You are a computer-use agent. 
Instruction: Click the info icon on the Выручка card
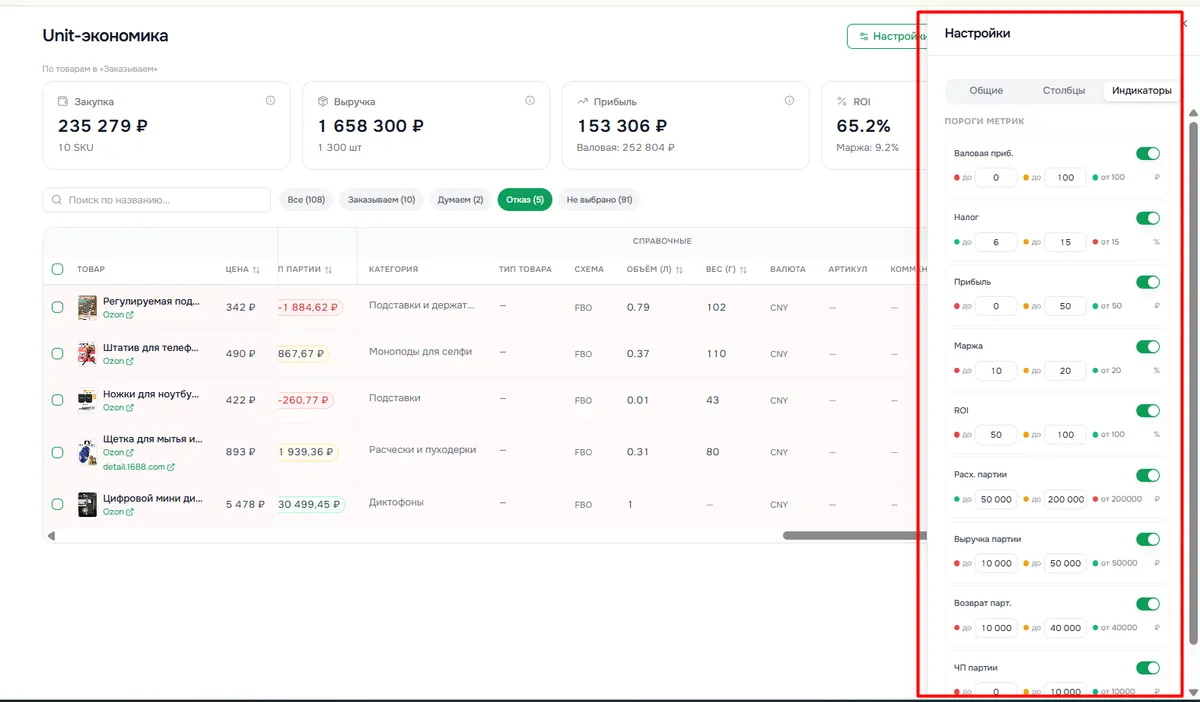click(530, 101)
